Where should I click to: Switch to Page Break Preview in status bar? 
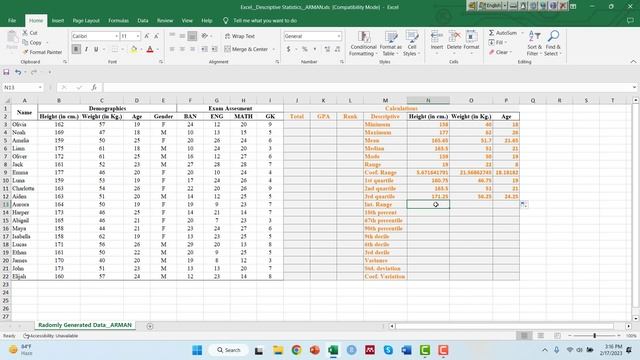pos(557,336)
